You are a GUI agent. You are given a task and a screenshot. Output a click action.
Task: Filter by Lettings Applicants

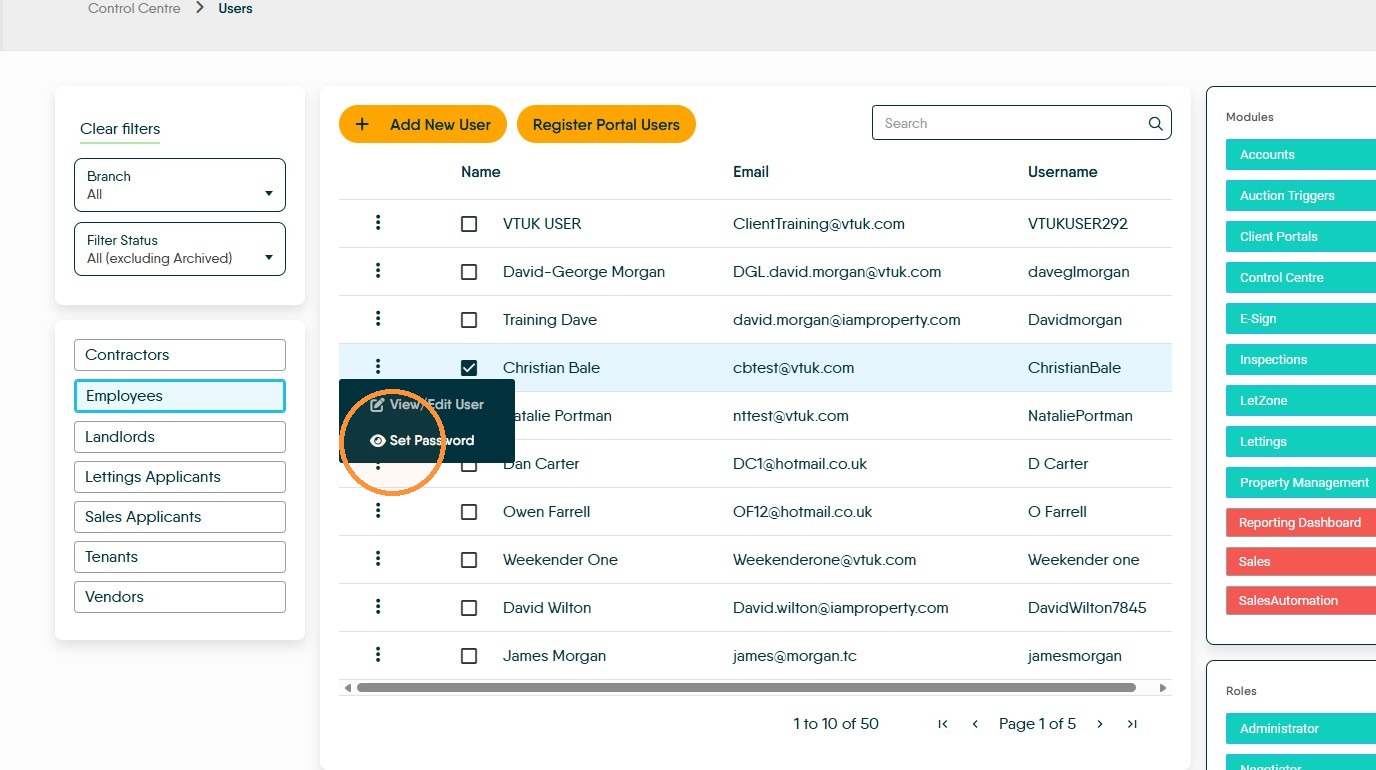(180, 477)
